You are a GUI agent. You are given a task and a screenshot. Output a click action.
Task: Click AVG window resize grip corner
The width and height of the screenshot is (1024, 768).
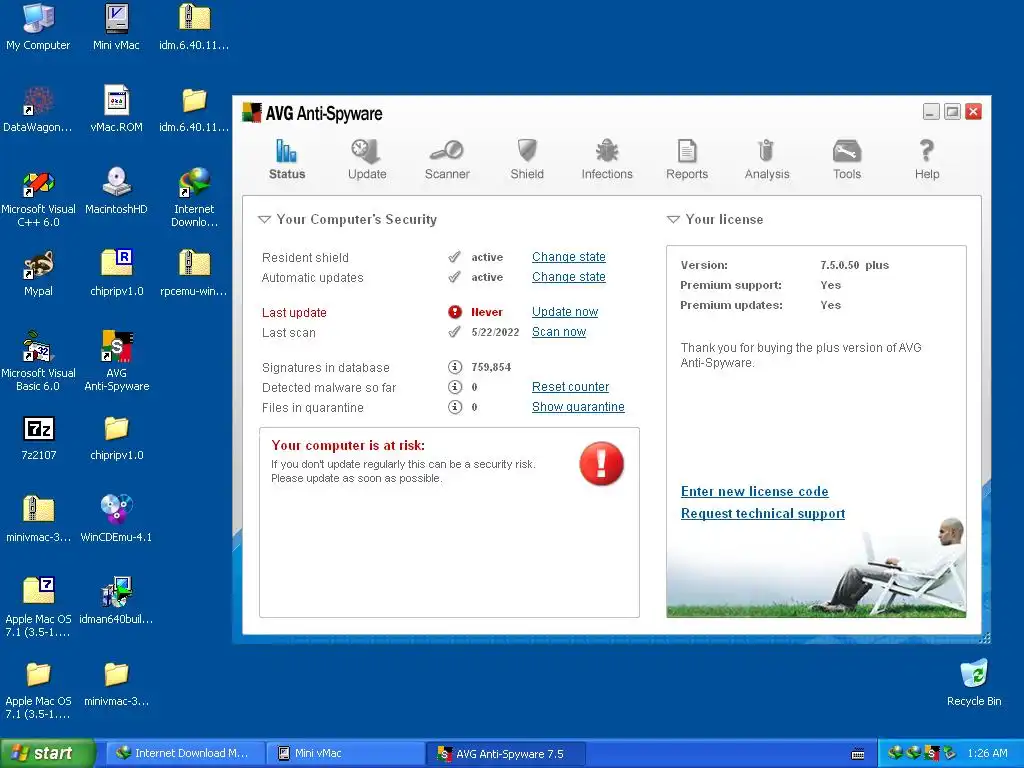[985, 638]
